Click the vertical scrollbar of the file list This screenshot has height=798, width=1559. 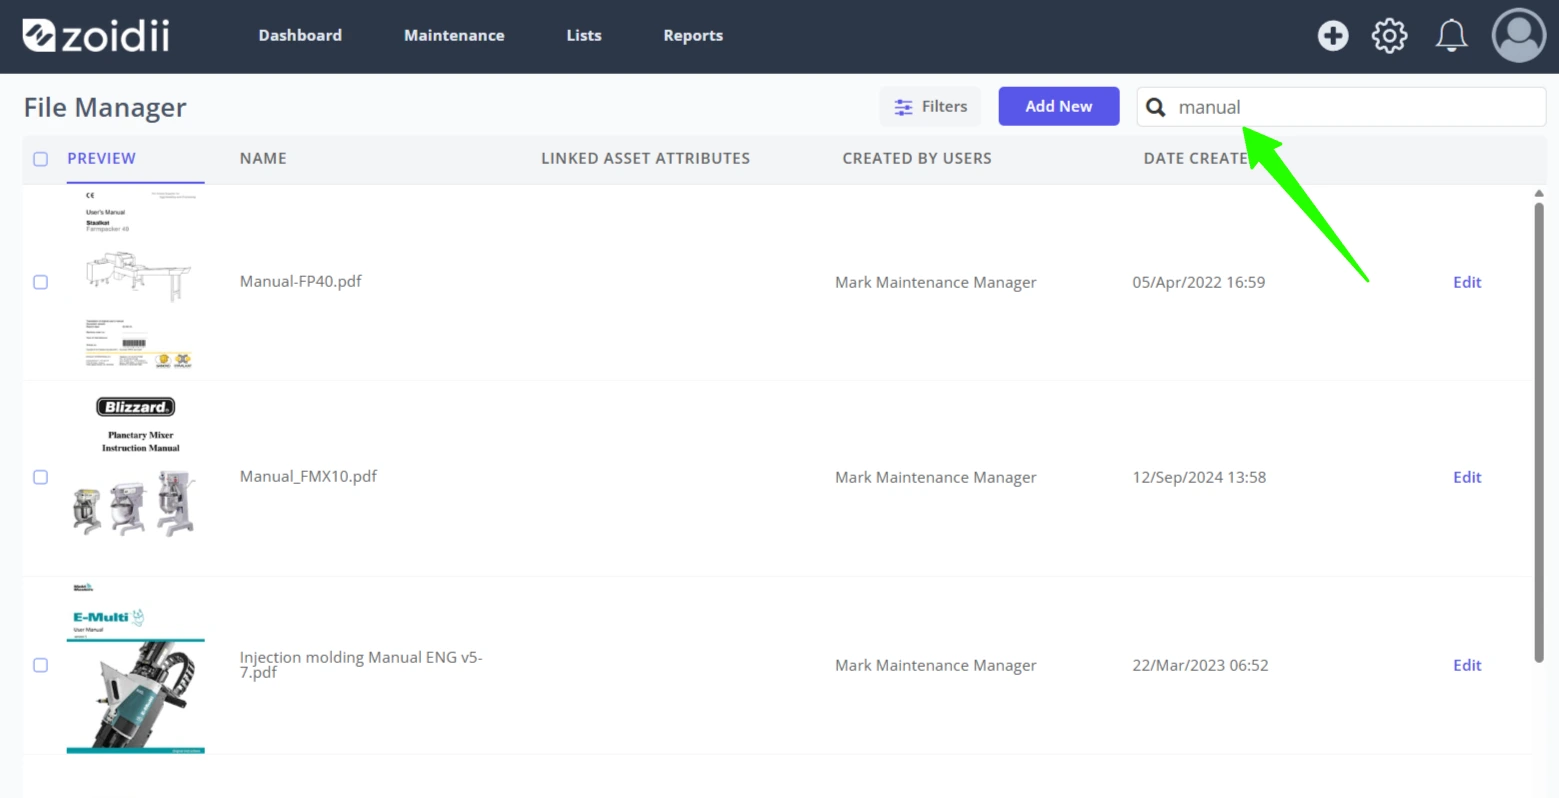[x=1539, y=430]
